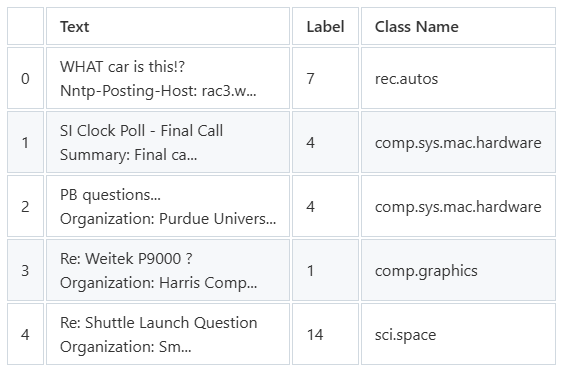This screenshot has width=565, height=373.
Task: Click comp.sys.mac.hardware cell in row 1
Action: point(458,142)
